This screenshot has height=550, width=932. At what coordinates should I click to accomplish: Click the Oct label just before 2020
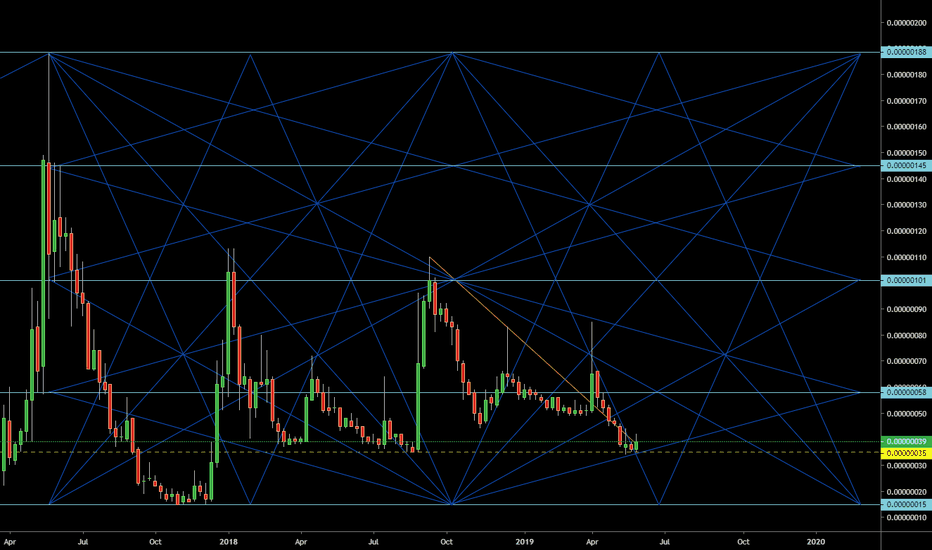[743, 542]
